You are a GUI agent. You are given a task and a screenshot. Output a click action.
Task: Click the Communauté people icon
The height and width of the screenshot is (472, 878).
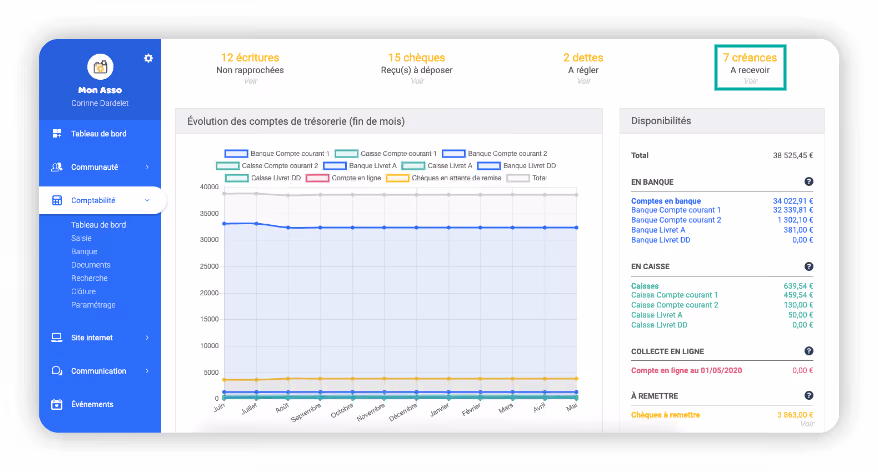coord(57,167)
